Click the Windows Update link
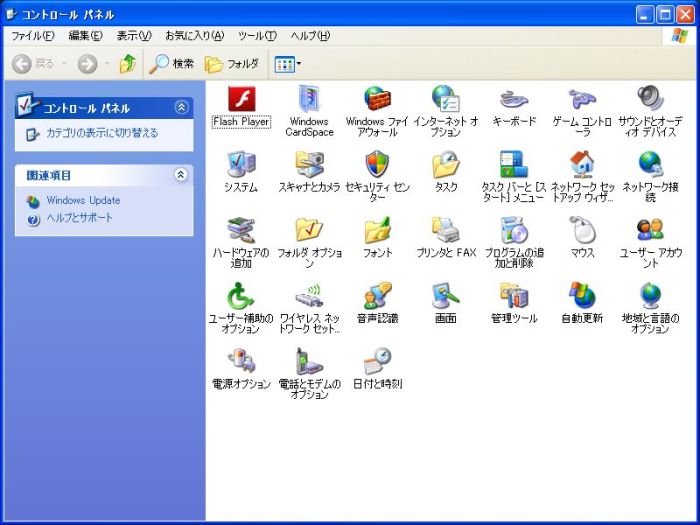 (x=82, y=200)
